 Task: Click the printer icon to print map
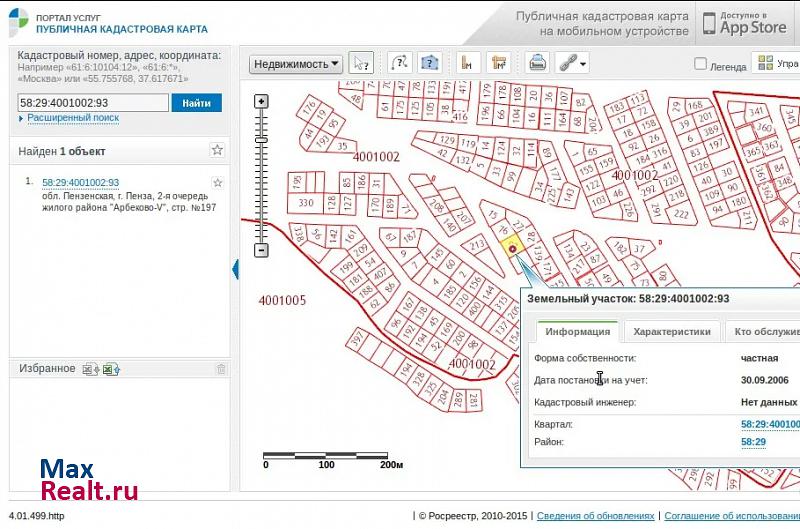tap(537, 63)
